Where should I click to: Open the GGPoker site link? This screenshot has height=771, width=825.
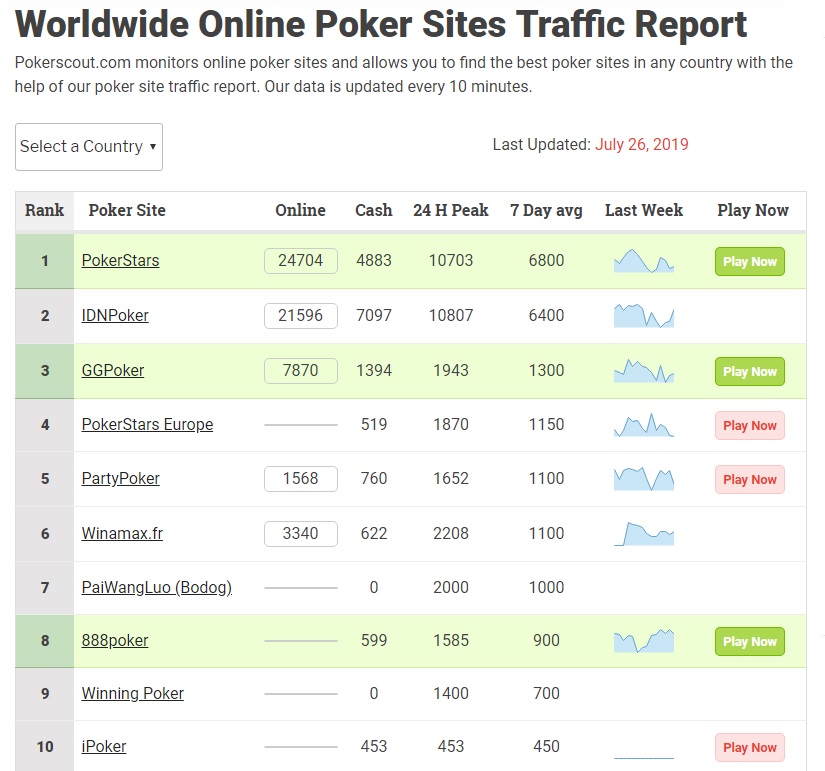click(113, 371)
